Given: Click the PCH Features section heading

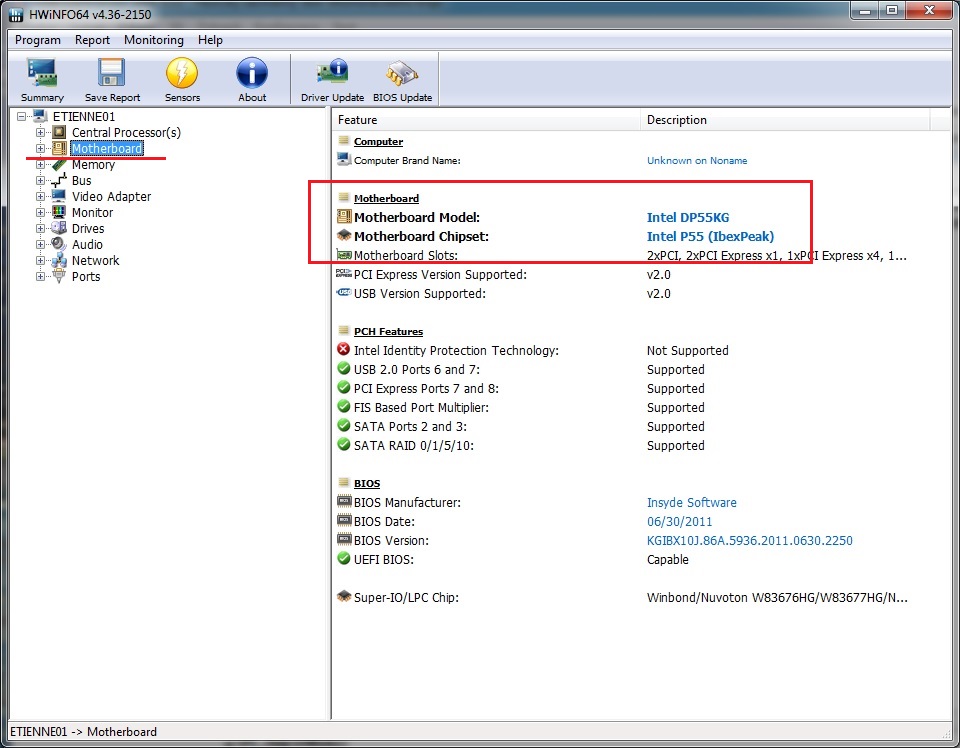Looking at the screenshot, I should tap(388, 331).
